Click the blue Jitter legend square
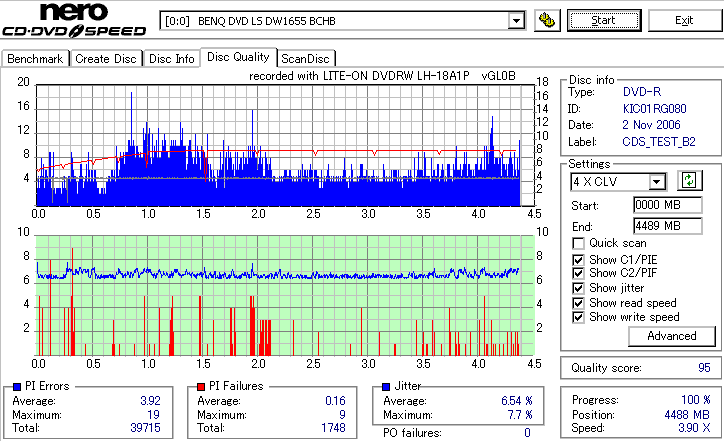This screenshot has width=724, height=441. coord(386,387)
